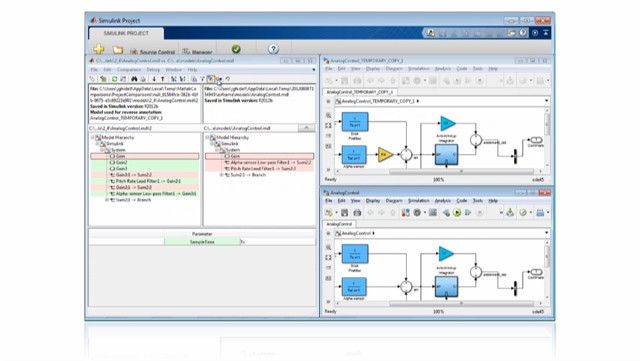Open project with the folder icon

(118, 50)
